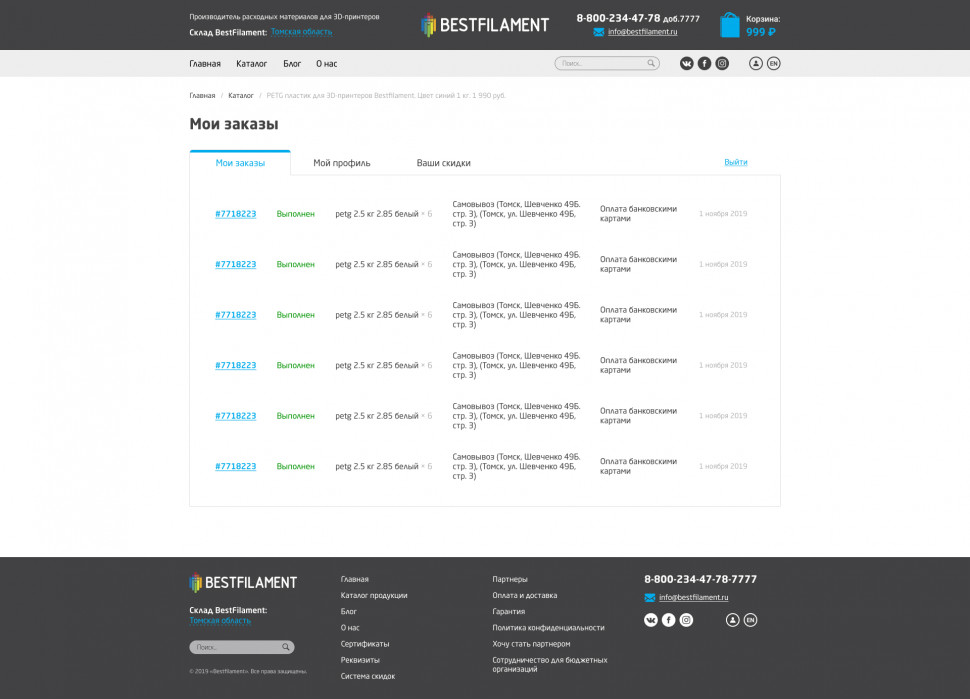
Task: Click the footer VK icon
Action: click(651, 620)
